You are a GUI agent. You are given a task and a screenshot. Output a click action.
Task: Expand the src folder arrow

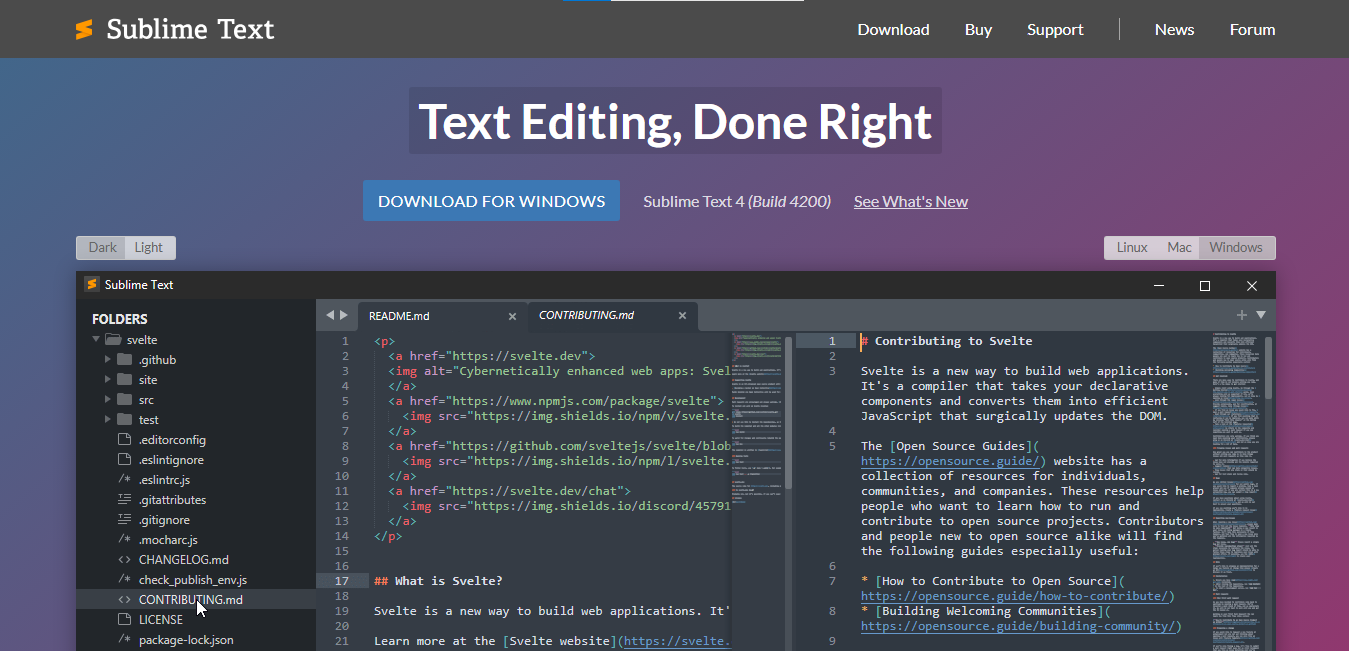(x=108, y=400)
